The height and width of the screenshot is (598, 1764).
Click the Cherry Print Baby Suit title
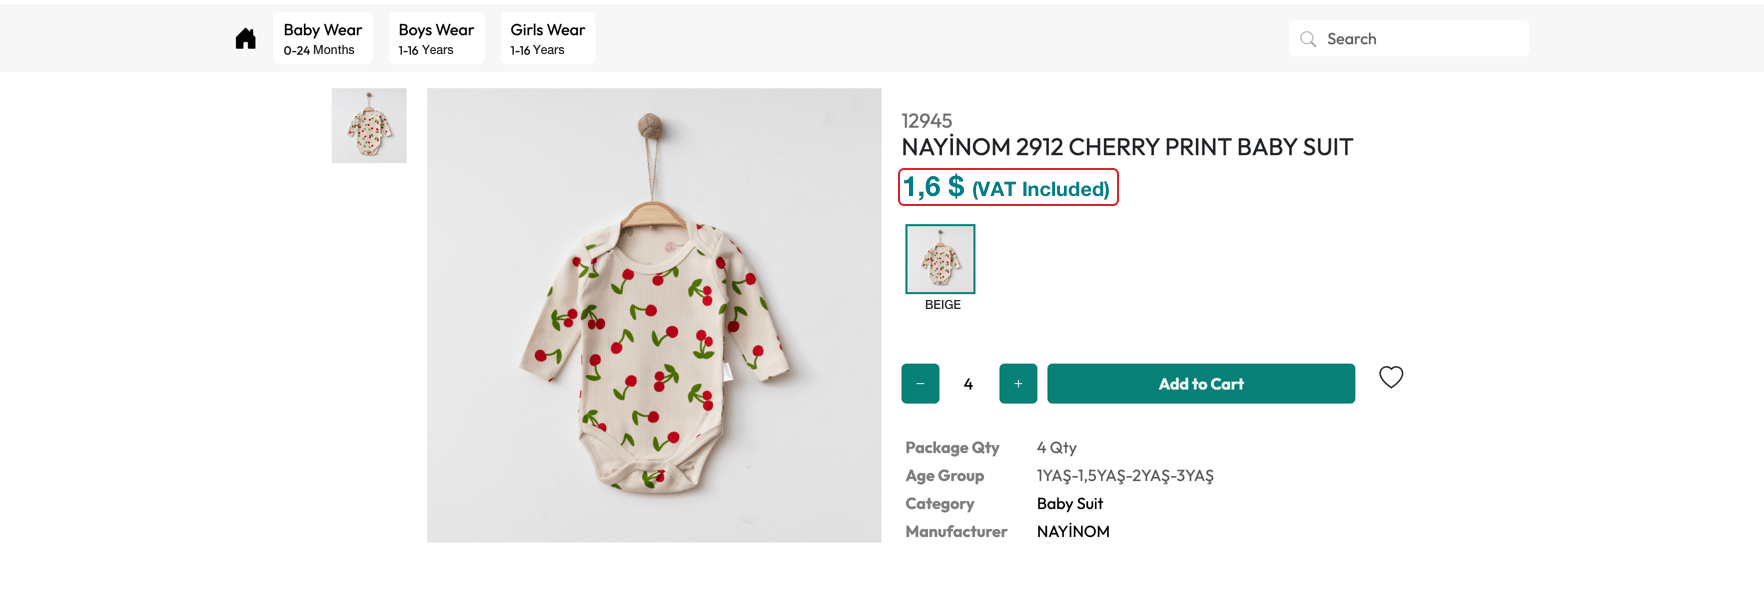[1127, 147]
